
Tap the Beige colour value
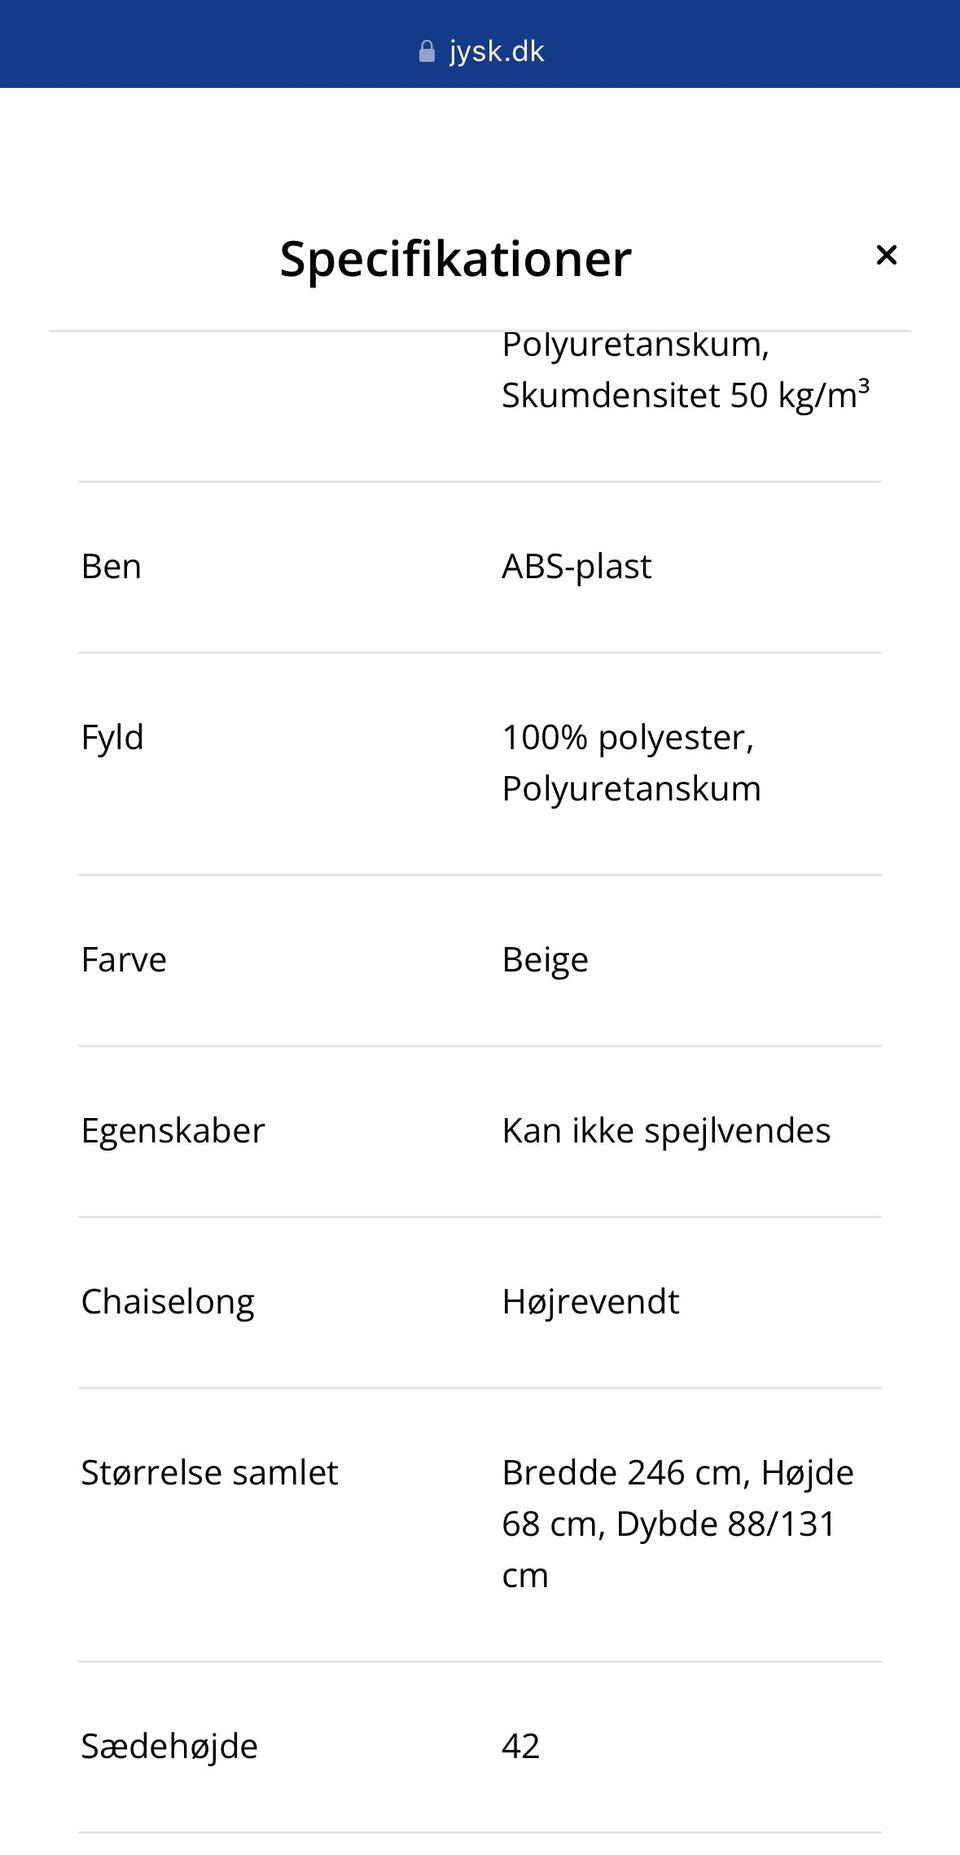click(x=545, y=960)
